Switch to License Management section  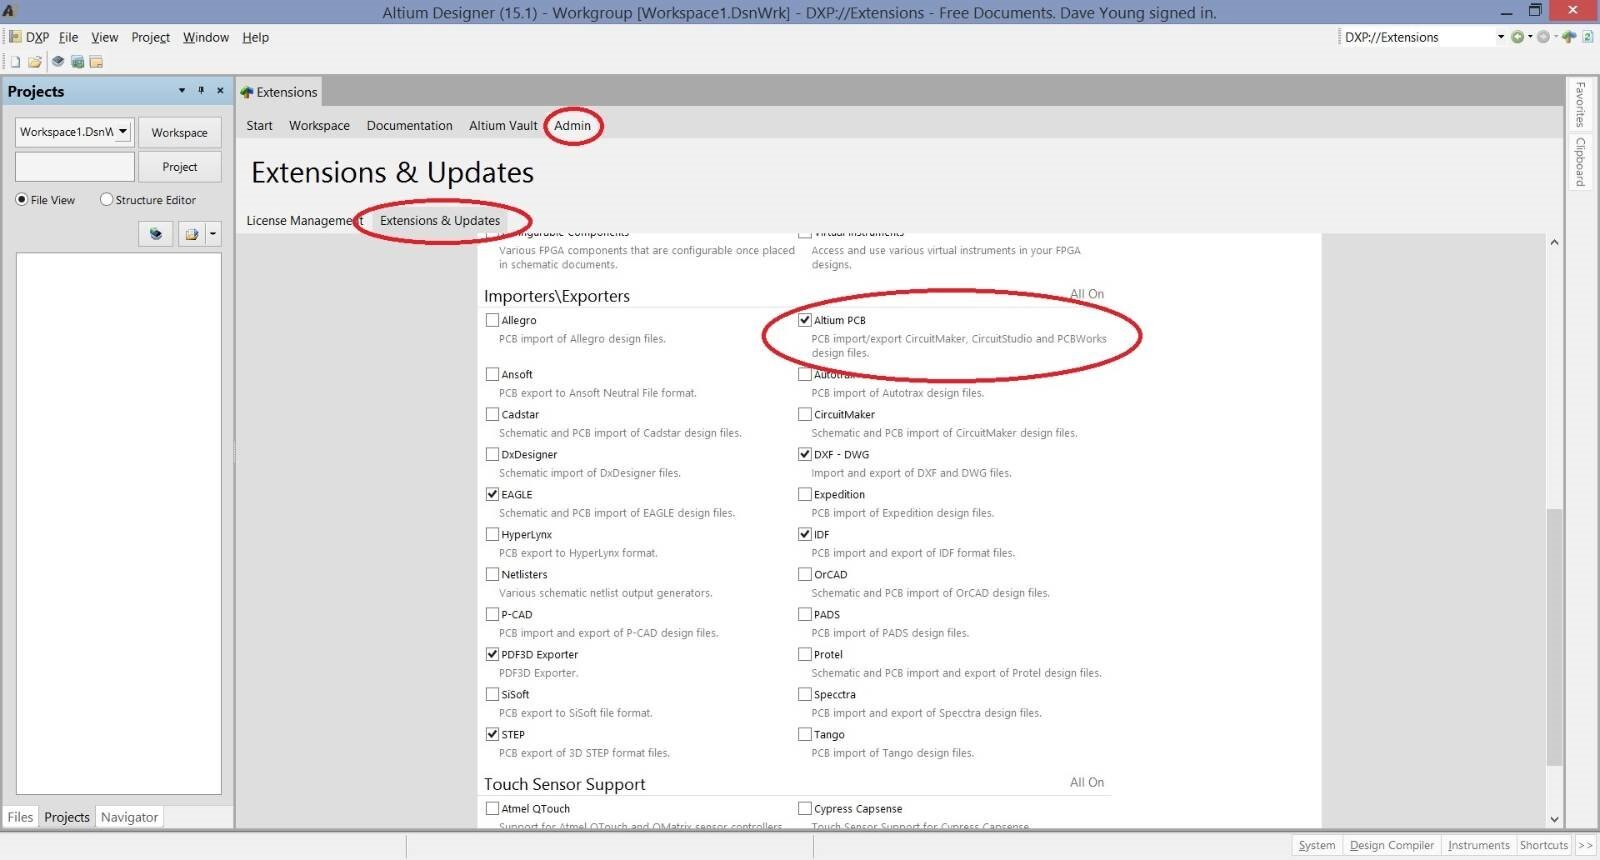coord(304,221)
